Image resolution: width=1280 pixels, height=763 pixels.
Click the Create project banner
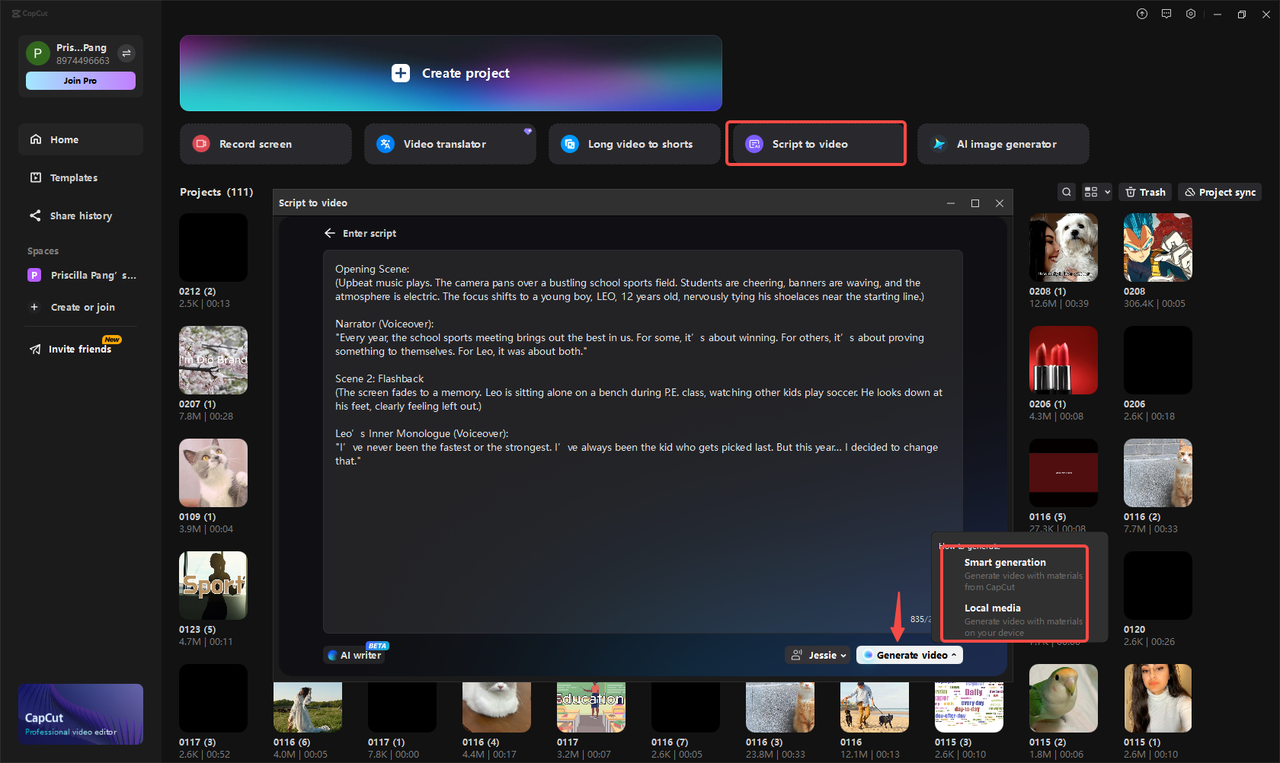[x=451, y=73]
